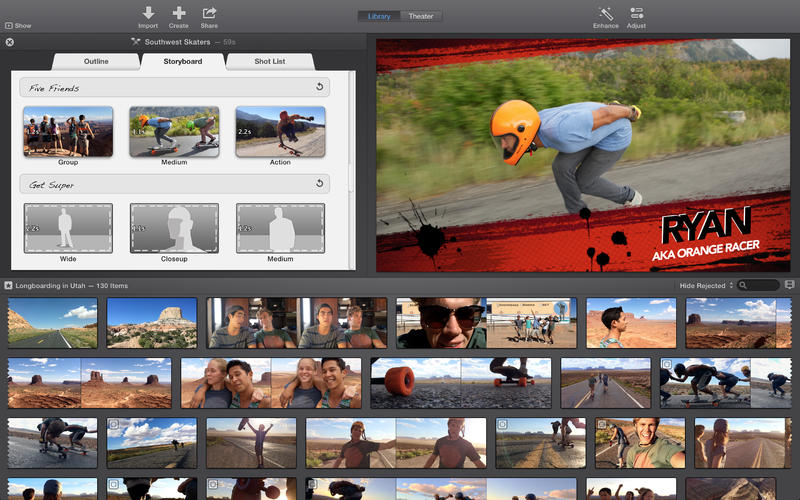Click the Create plus icon
Screen dimensions: 800x500
click(x=179, y=13)
